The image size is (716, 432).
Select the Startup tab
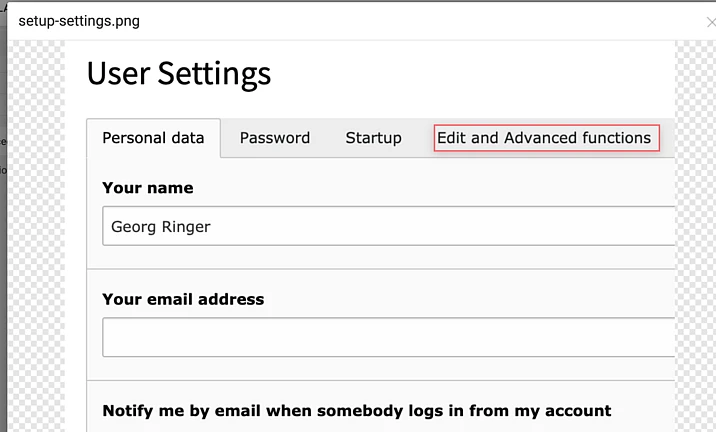373,138
